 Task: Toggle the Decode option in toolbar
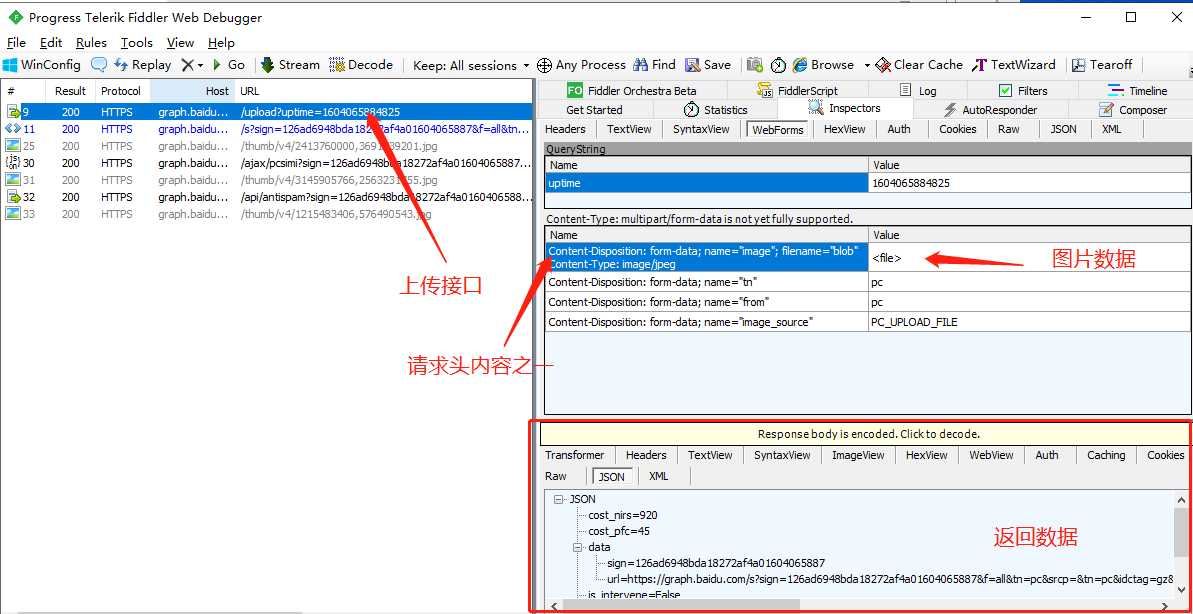tap(361, 65)
